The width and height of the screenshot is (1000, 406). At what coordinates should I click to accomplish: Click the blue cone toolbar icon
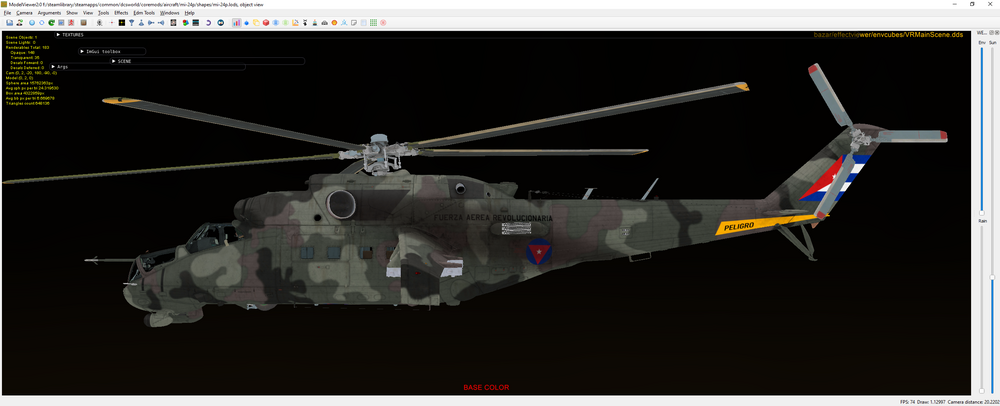141,22
